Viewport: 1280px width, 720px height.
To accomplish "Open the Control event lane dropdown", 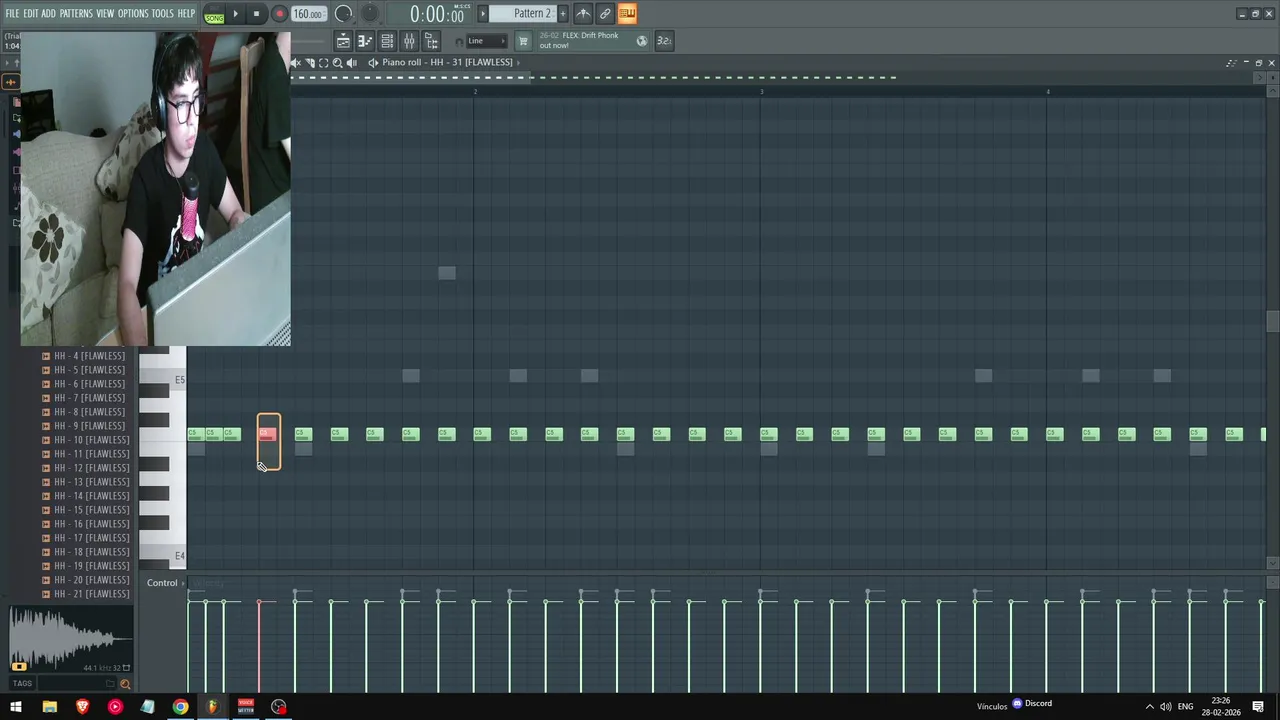I will pos(166,583).
